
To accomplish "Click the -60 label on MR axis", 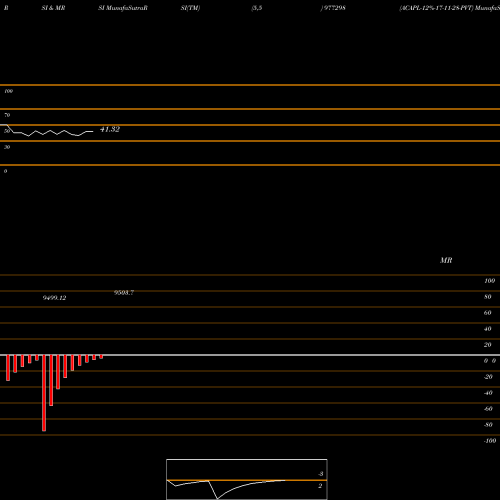I will pos(488,409).
